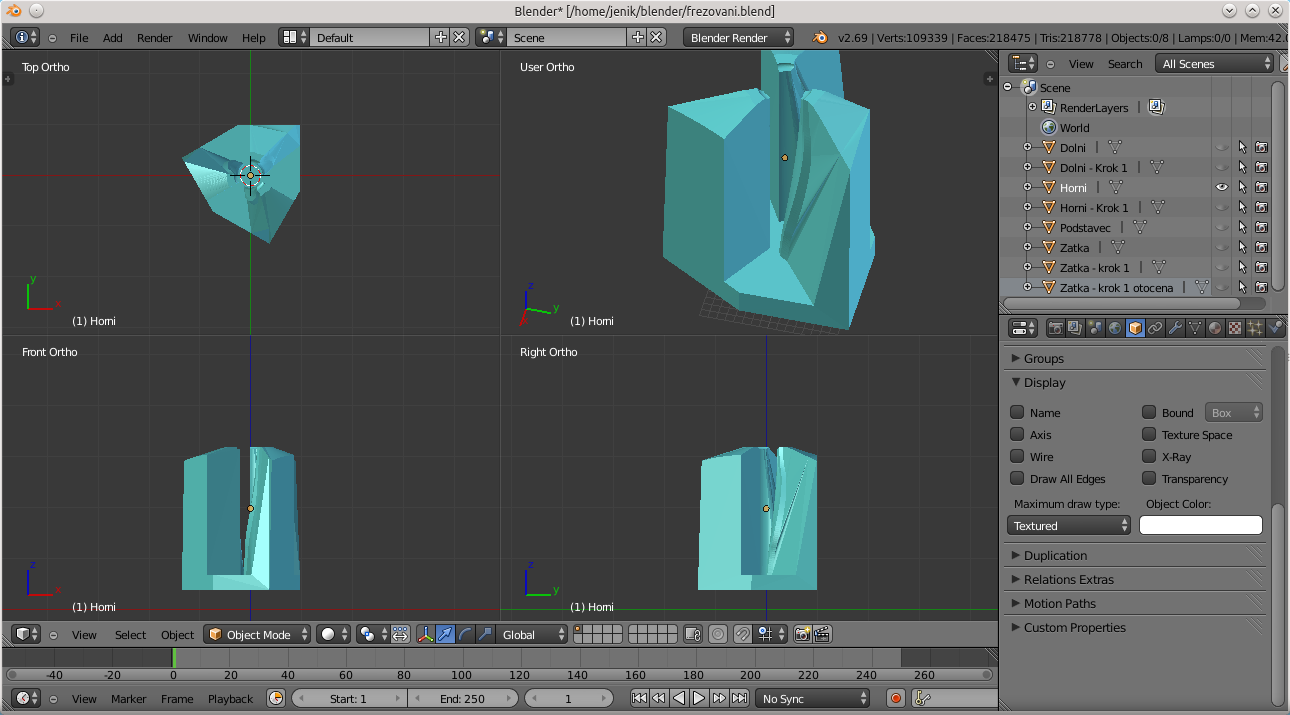
Task: Check the X-Ray display option
Action: tap(1149, 457)
